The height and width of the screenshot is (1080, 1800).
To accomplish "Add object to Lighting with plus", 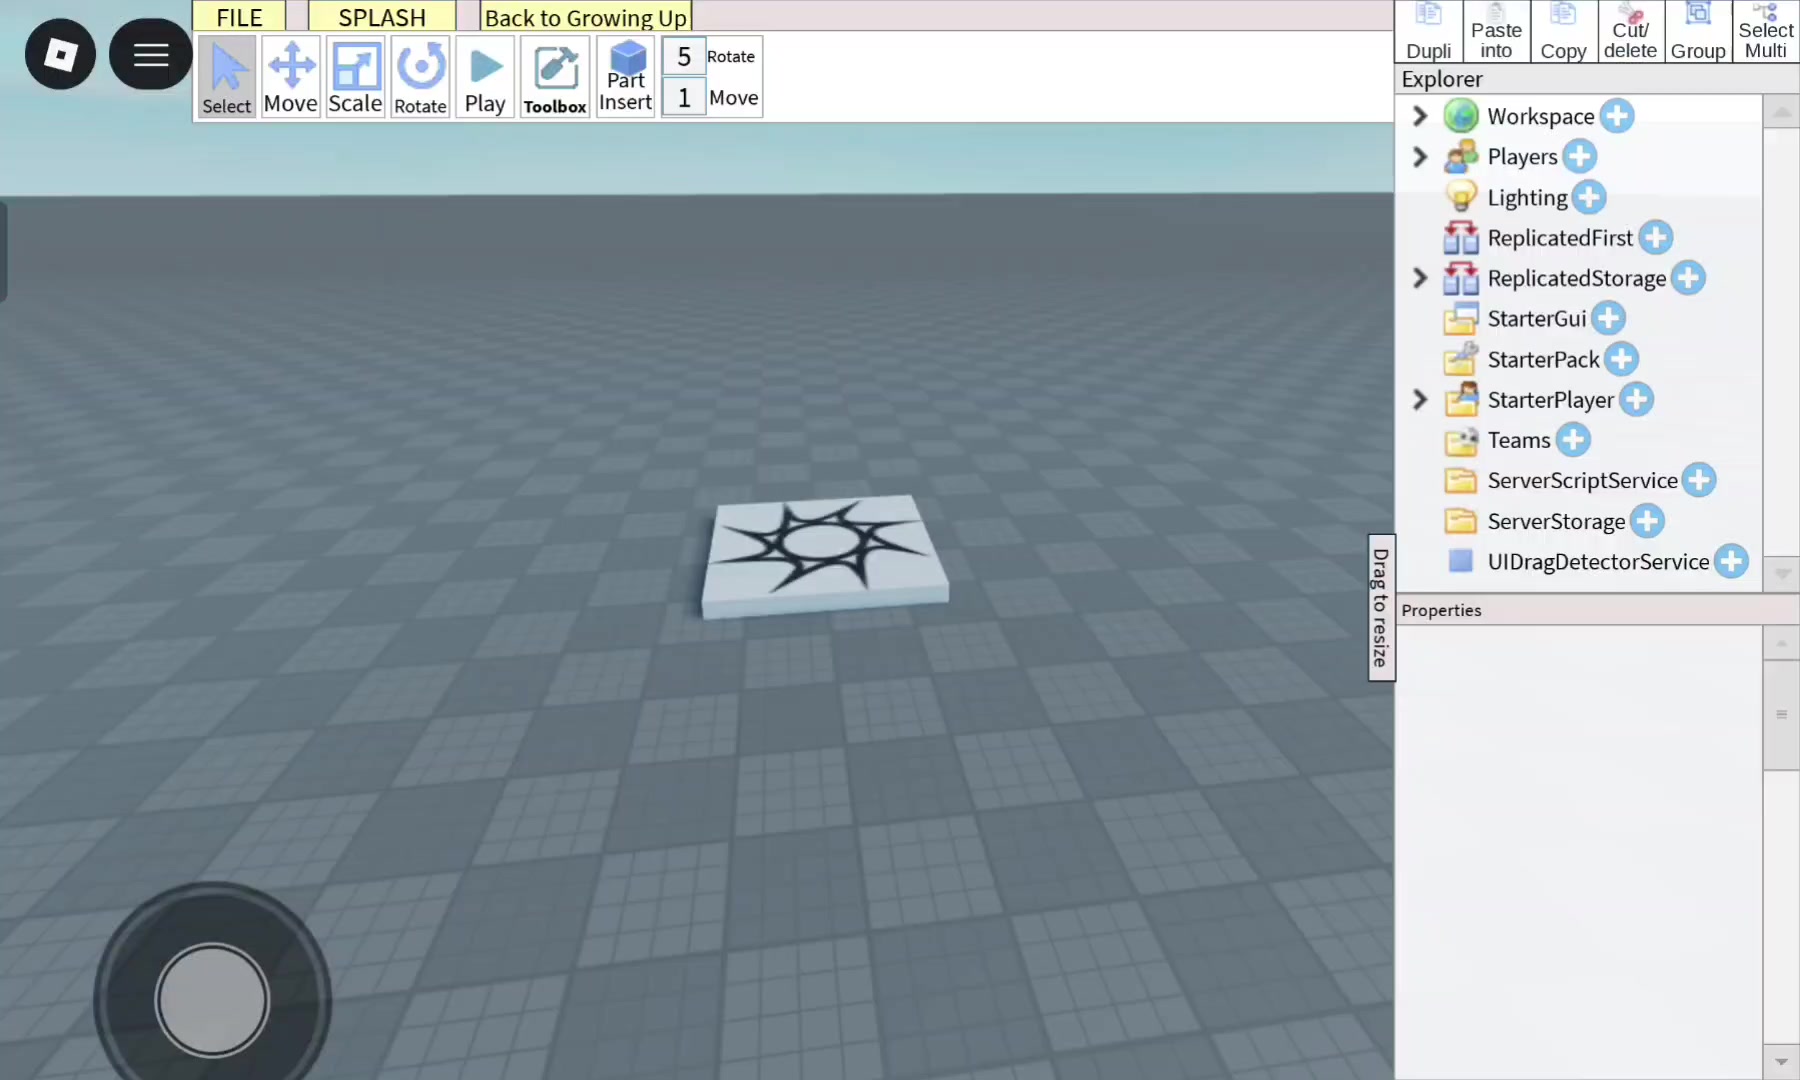I will point(1589,197).
